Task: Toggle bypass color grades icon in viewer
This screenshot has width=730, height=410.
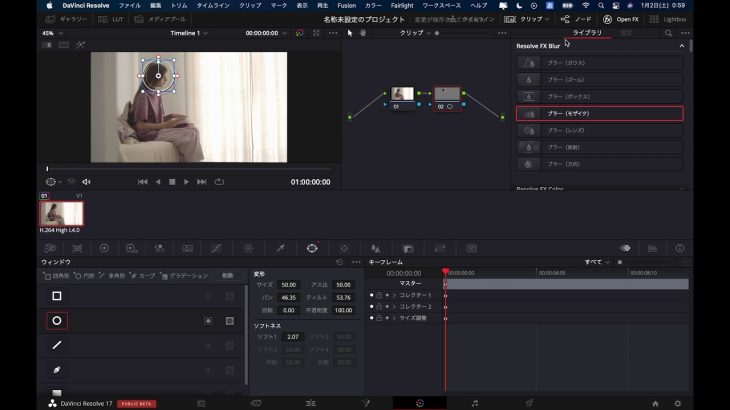Action: coord(299,33)
